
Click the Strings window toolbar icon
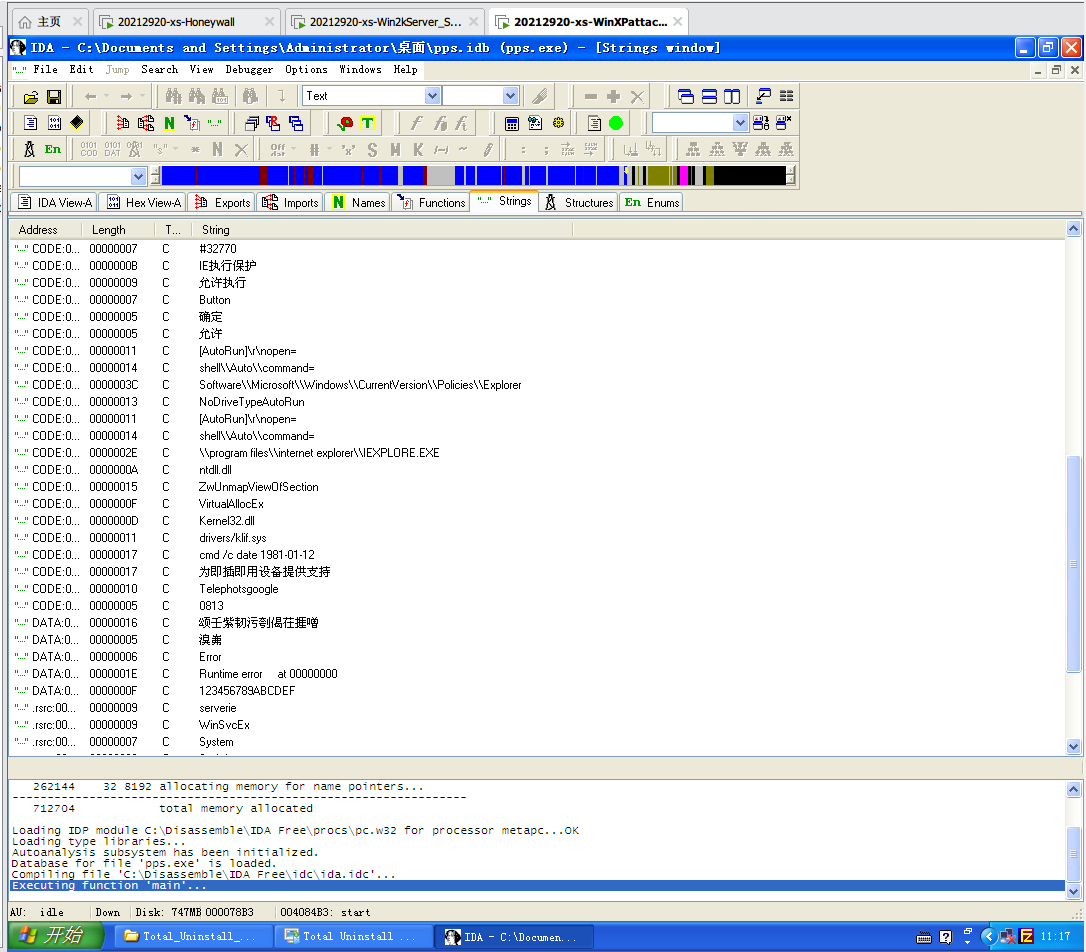[x=215, y=123]
